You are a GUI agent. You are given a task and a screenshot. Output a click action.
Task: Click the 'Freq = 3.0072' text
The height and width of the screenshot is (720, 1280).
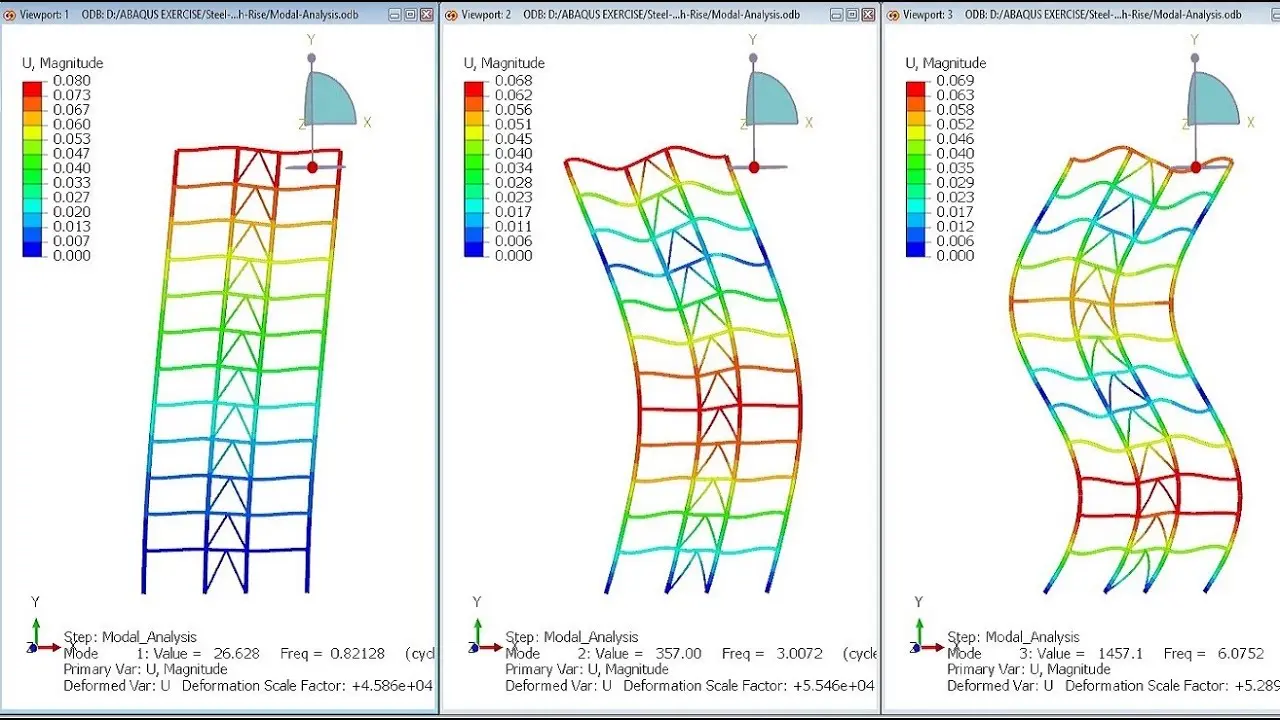(772, 653)
